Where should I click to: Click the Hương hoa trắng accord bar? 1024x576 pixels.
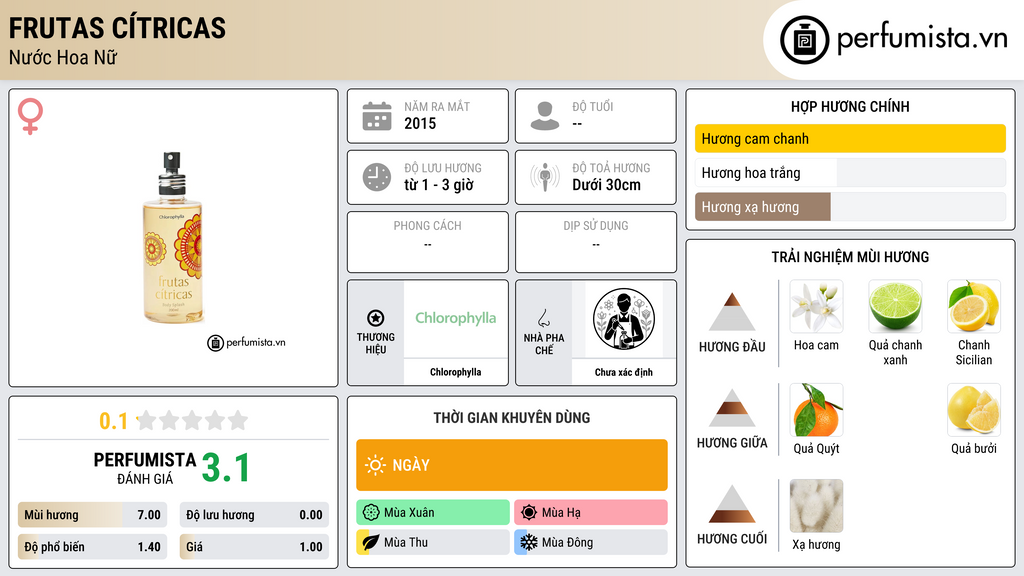[x=850, y=173]
